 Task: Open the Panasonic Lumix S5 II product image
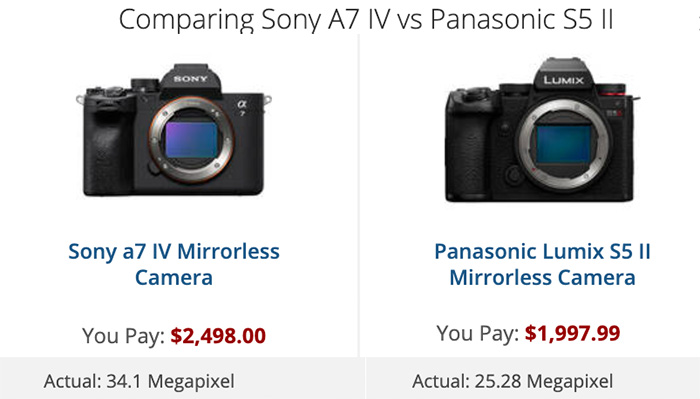542,130
